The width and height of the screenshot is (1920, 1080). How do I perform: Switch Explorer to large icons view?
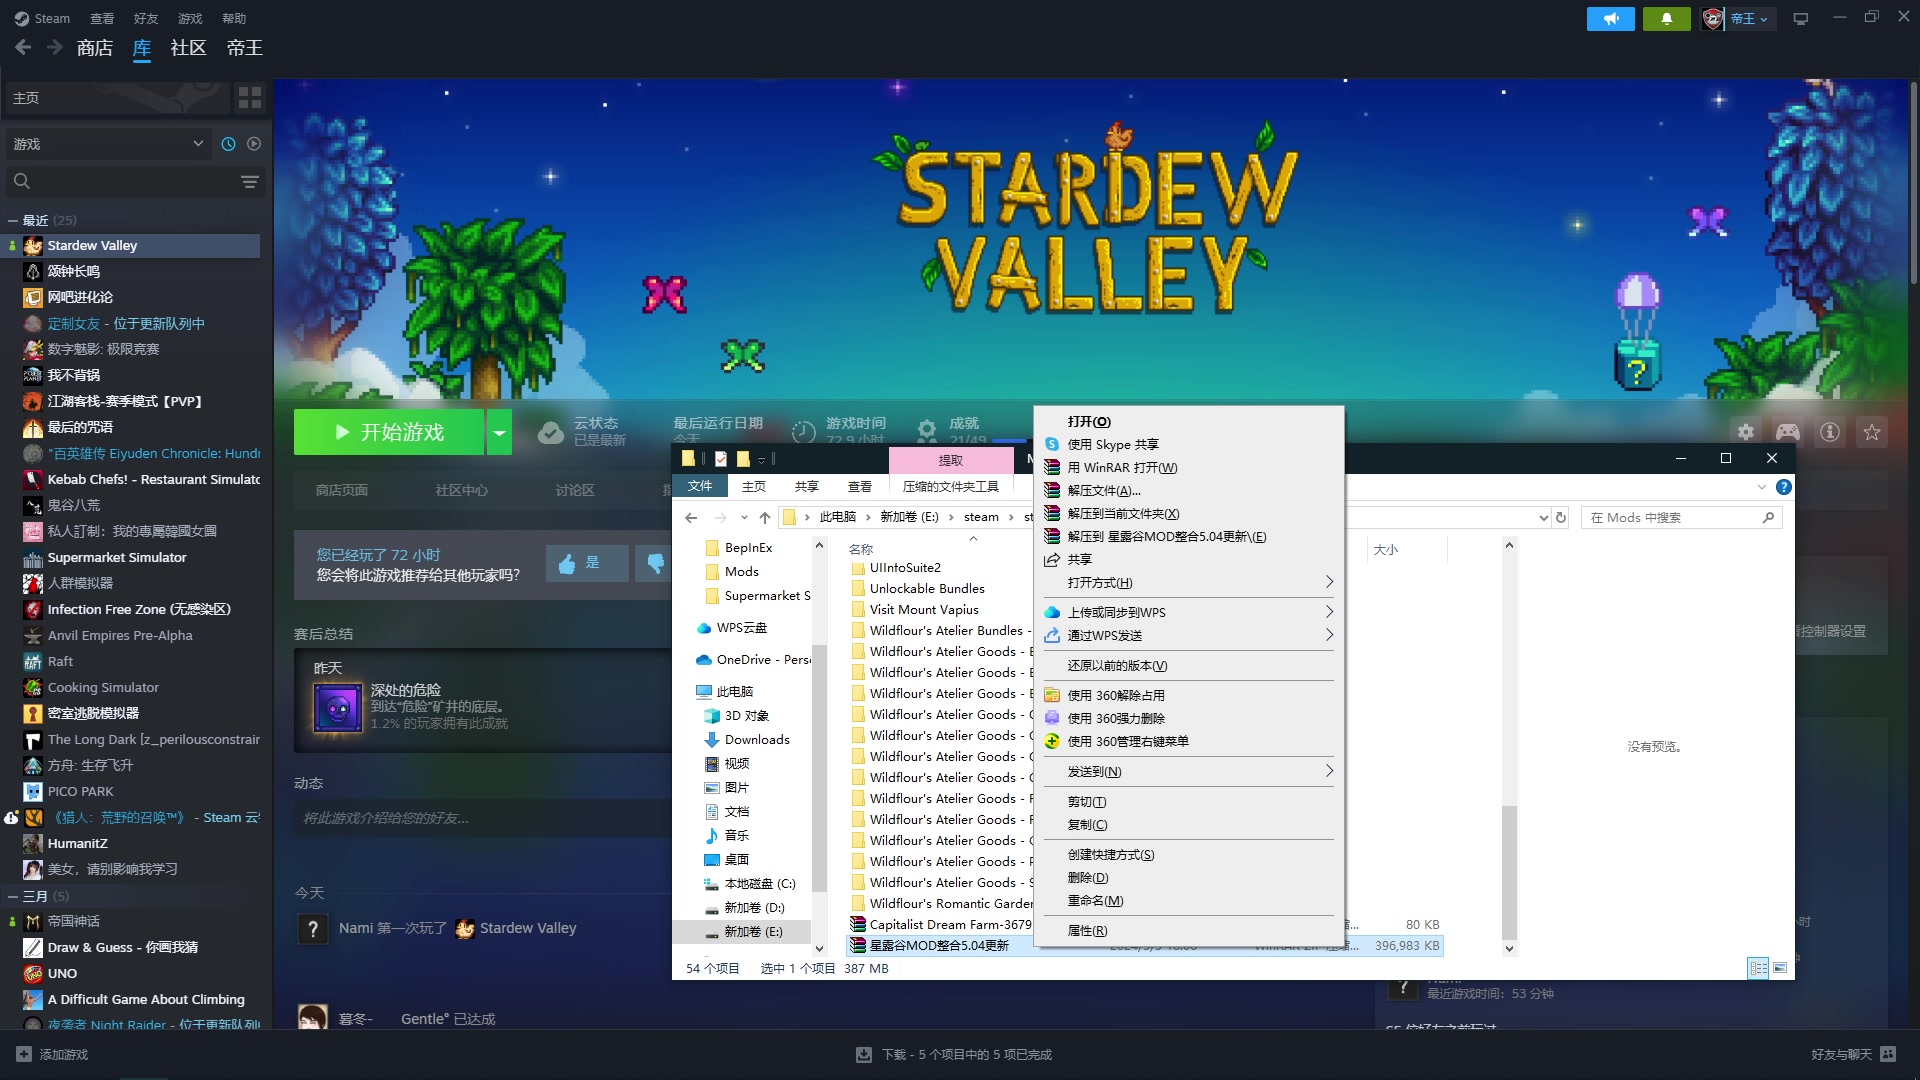1780,968
